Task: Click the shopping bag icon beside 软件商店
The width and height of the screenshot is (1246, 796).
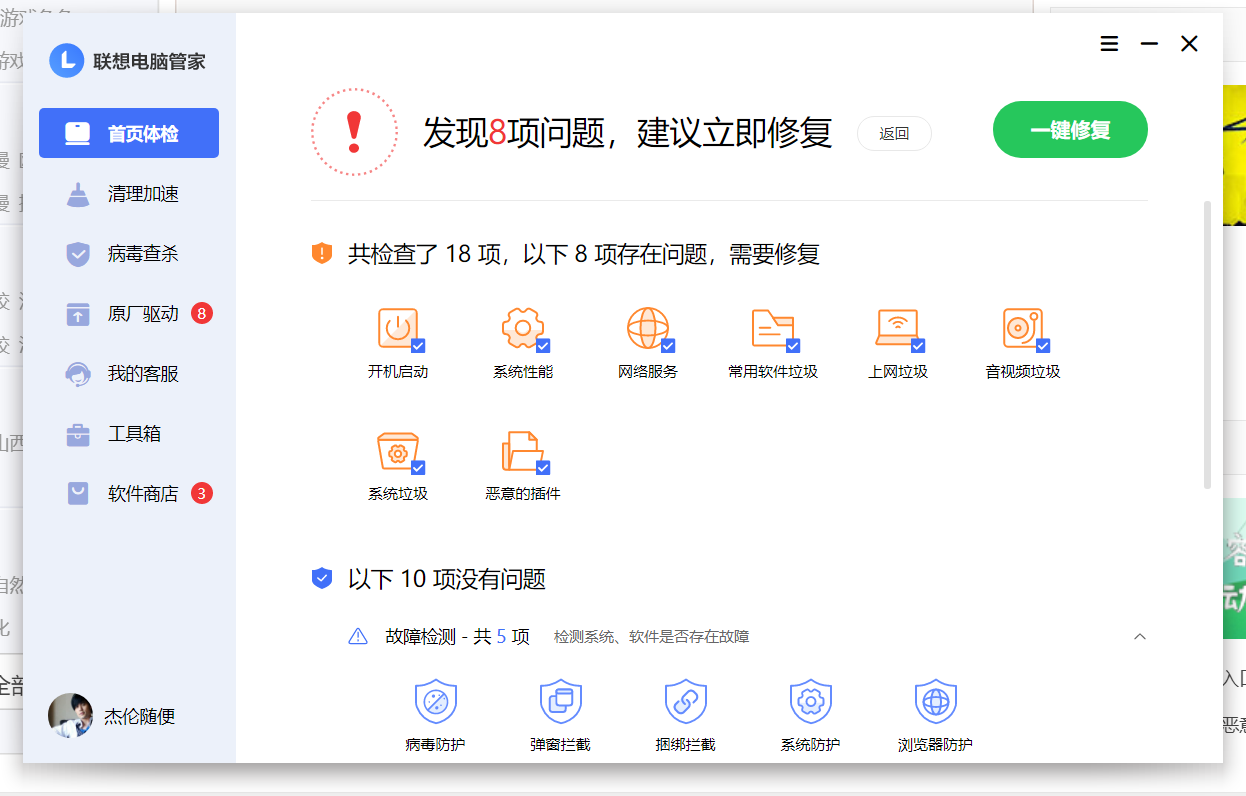Action: click(x=78, y=494)
